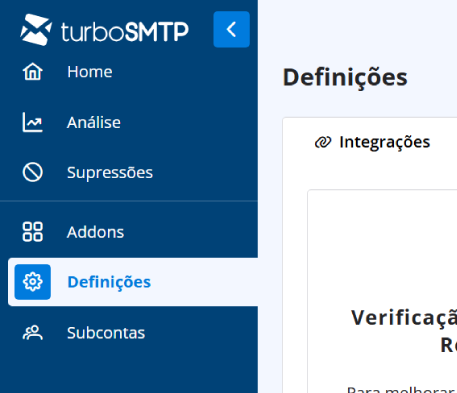This screenshot has width=457, height=393.
Task: Click the turboSMTP brand name text
Action: (x=125, y=32)
